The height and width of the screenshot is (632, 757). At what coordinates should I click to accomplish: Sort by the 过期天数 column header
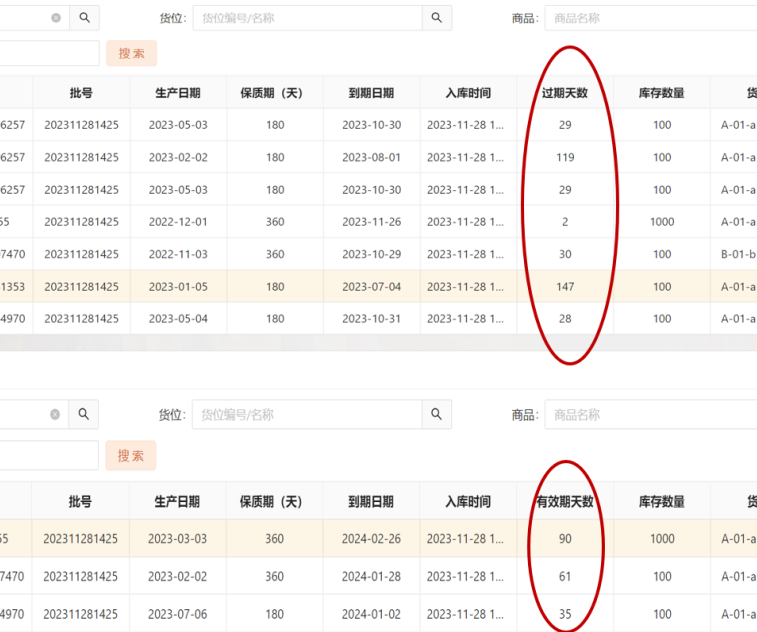(x=565, y=93)
